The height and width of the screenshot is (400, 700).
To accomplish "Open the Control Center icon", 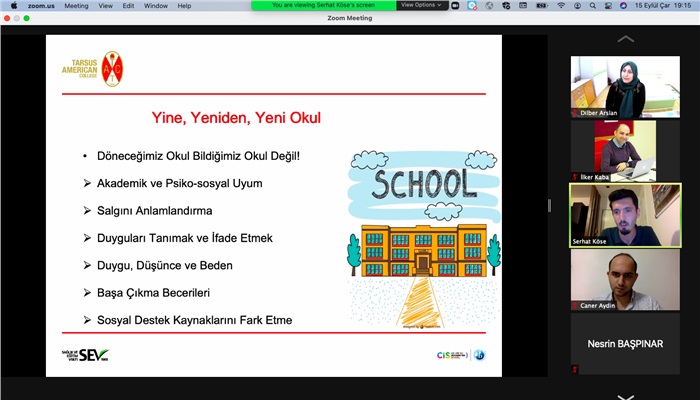I will tap(608, 5).
